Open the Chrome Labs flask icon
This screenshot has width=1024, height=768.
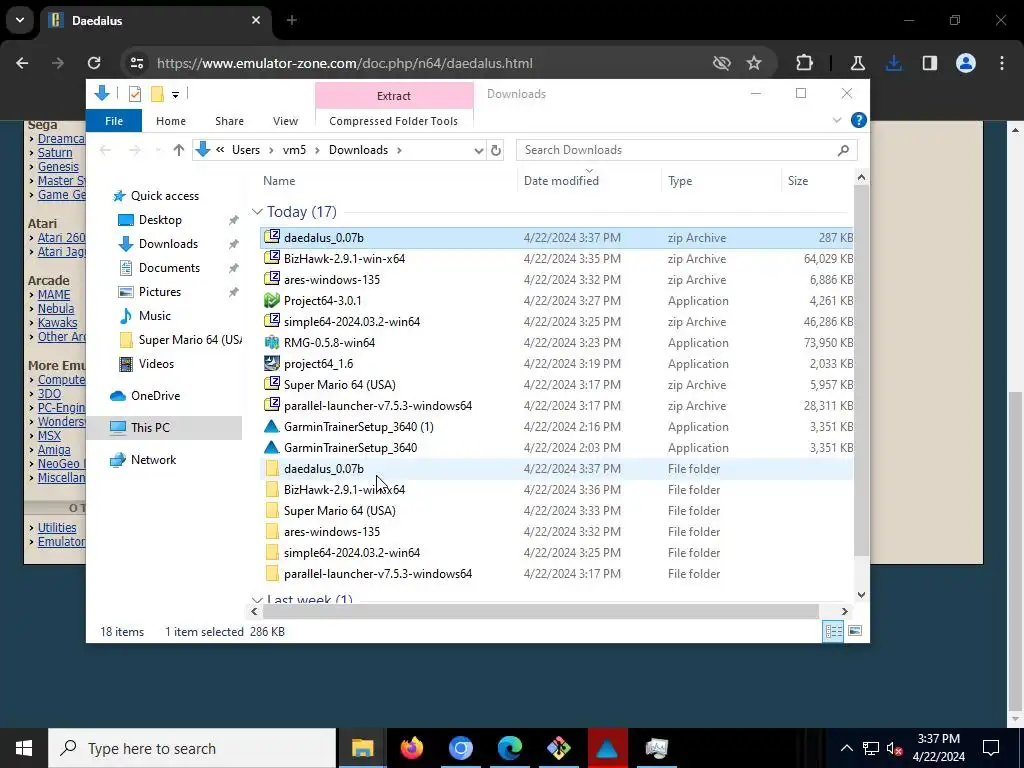tap(857, 63)
